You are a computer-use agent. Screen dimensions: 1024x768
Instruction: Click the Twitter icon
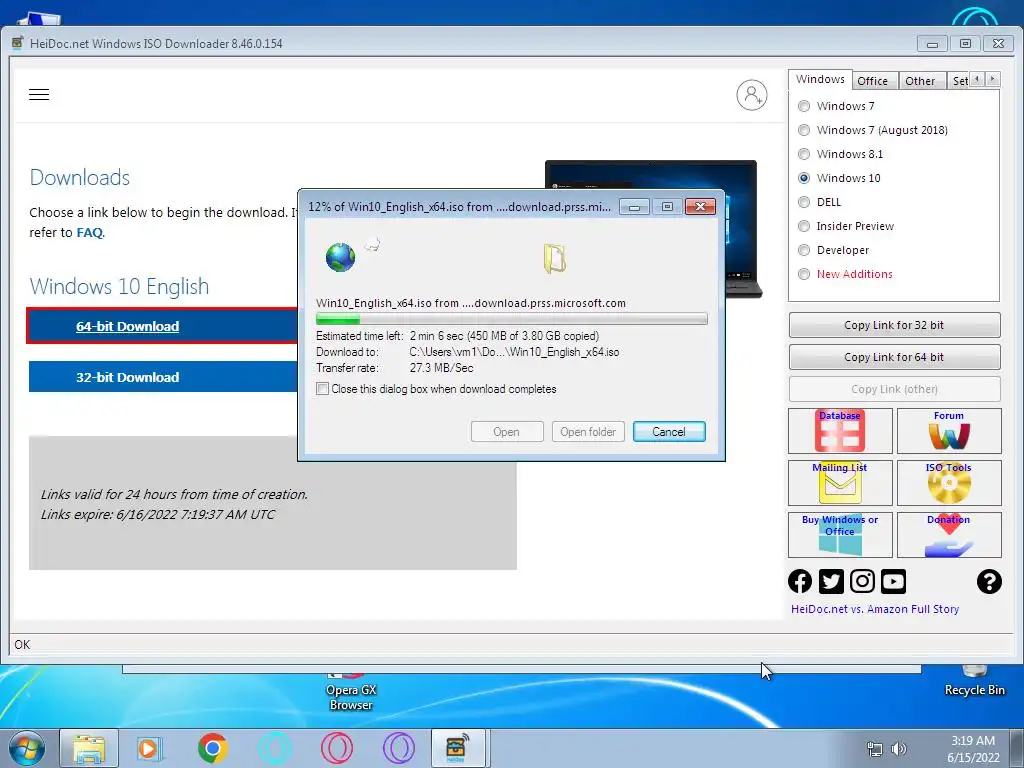tap(831, 581)
